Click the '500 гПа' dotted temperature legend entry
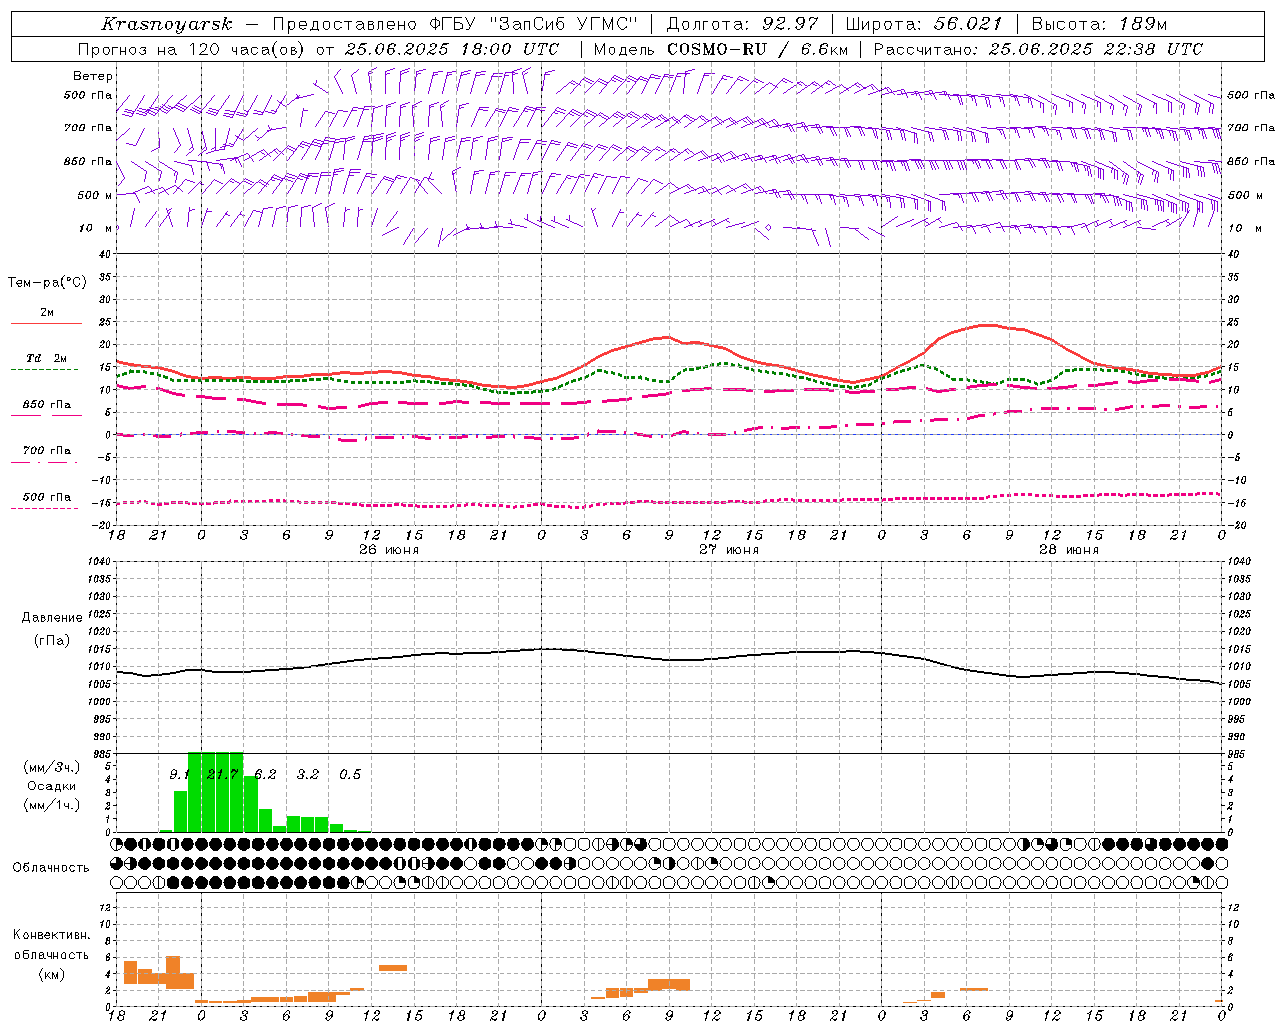 click(x=45, y=502)
